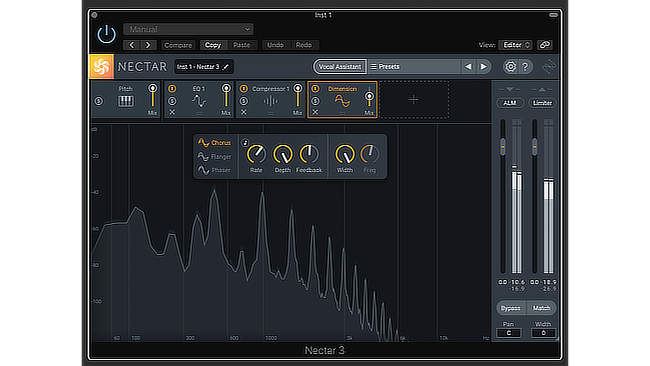650x366 pixels.
Task: Add a new module with plus slot
Action: 414,99
